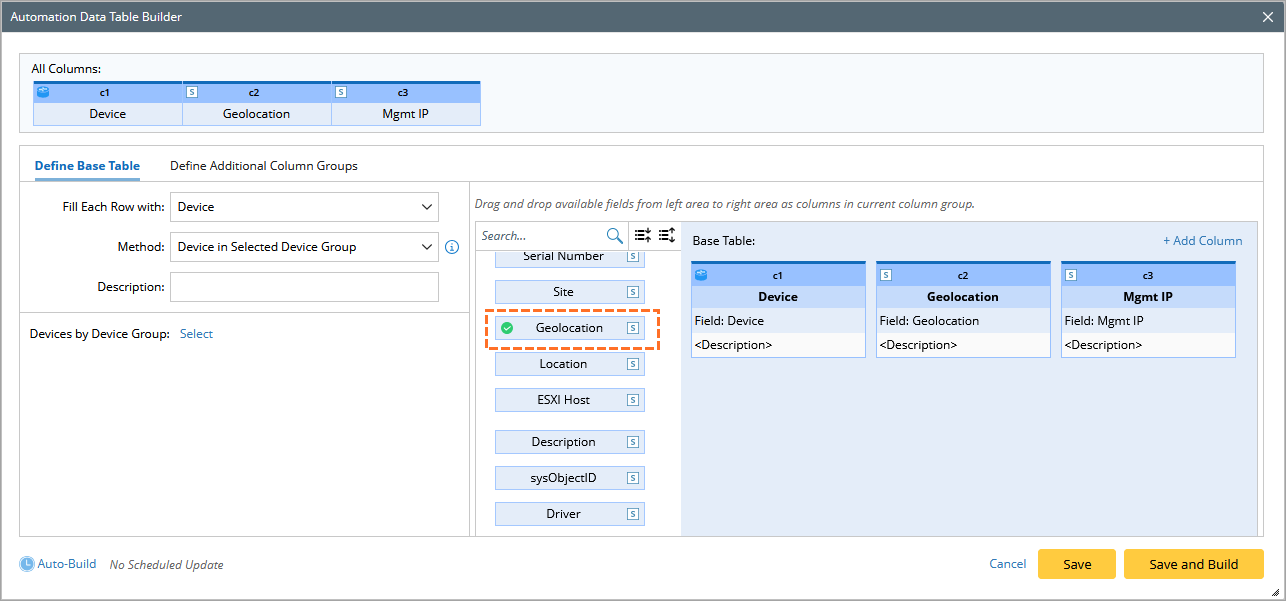
Task: Click the + Add Column link
Action: (1202, 241)
